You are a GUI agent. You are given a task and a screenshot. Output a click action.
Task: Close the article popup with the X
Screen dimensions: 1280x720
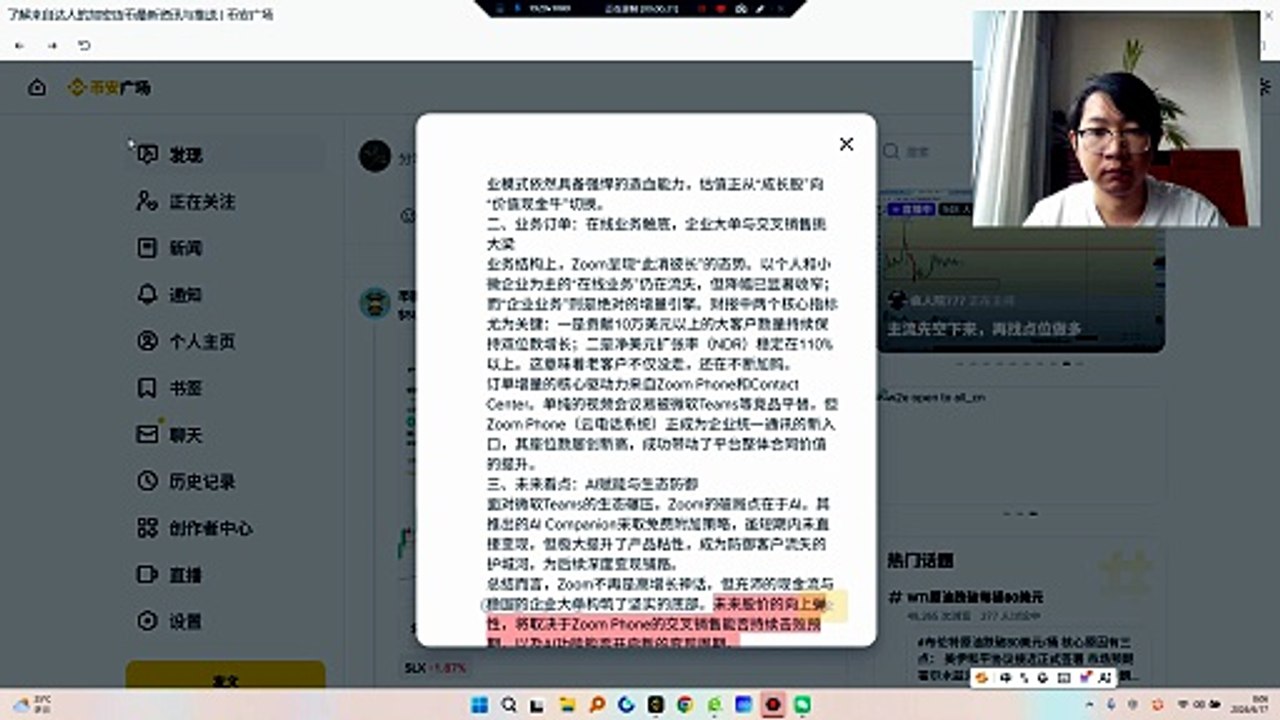(x=846, y=144)
